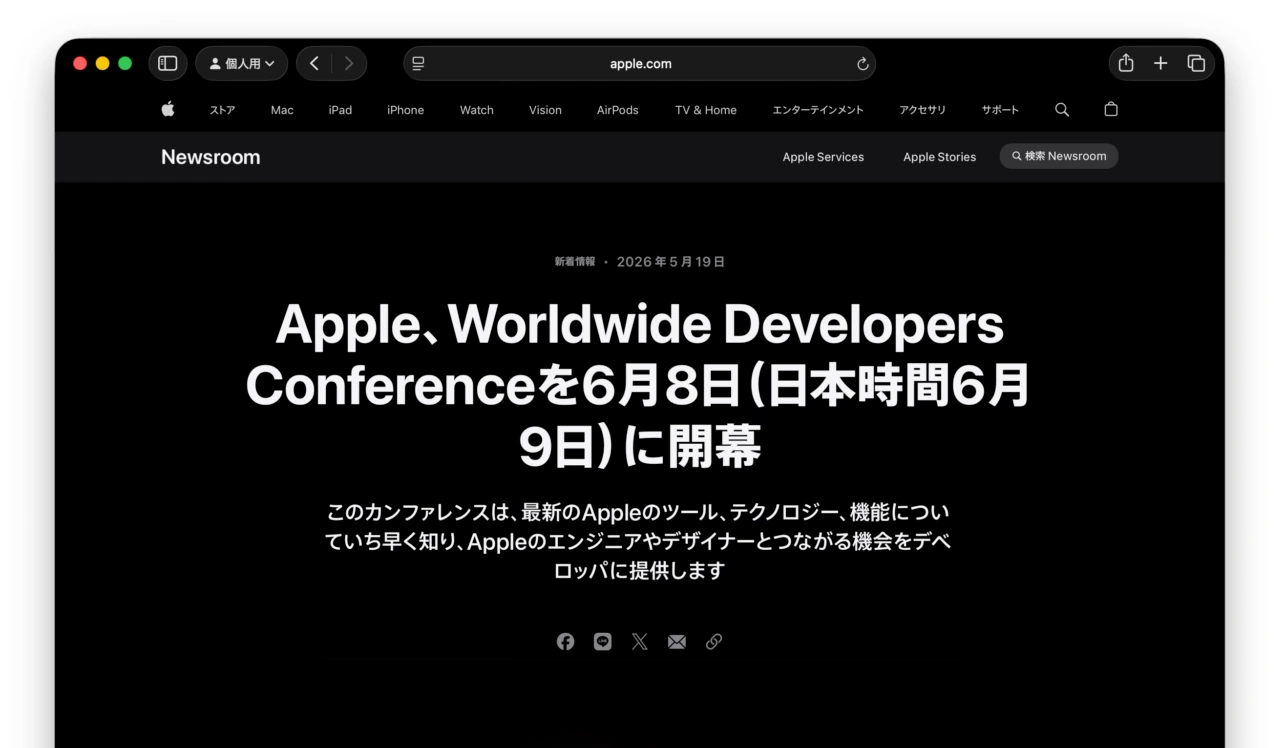This screenshot has width=1280, height=748.
Task: Open the アクセサリ menu item
Action: point(922,110)
